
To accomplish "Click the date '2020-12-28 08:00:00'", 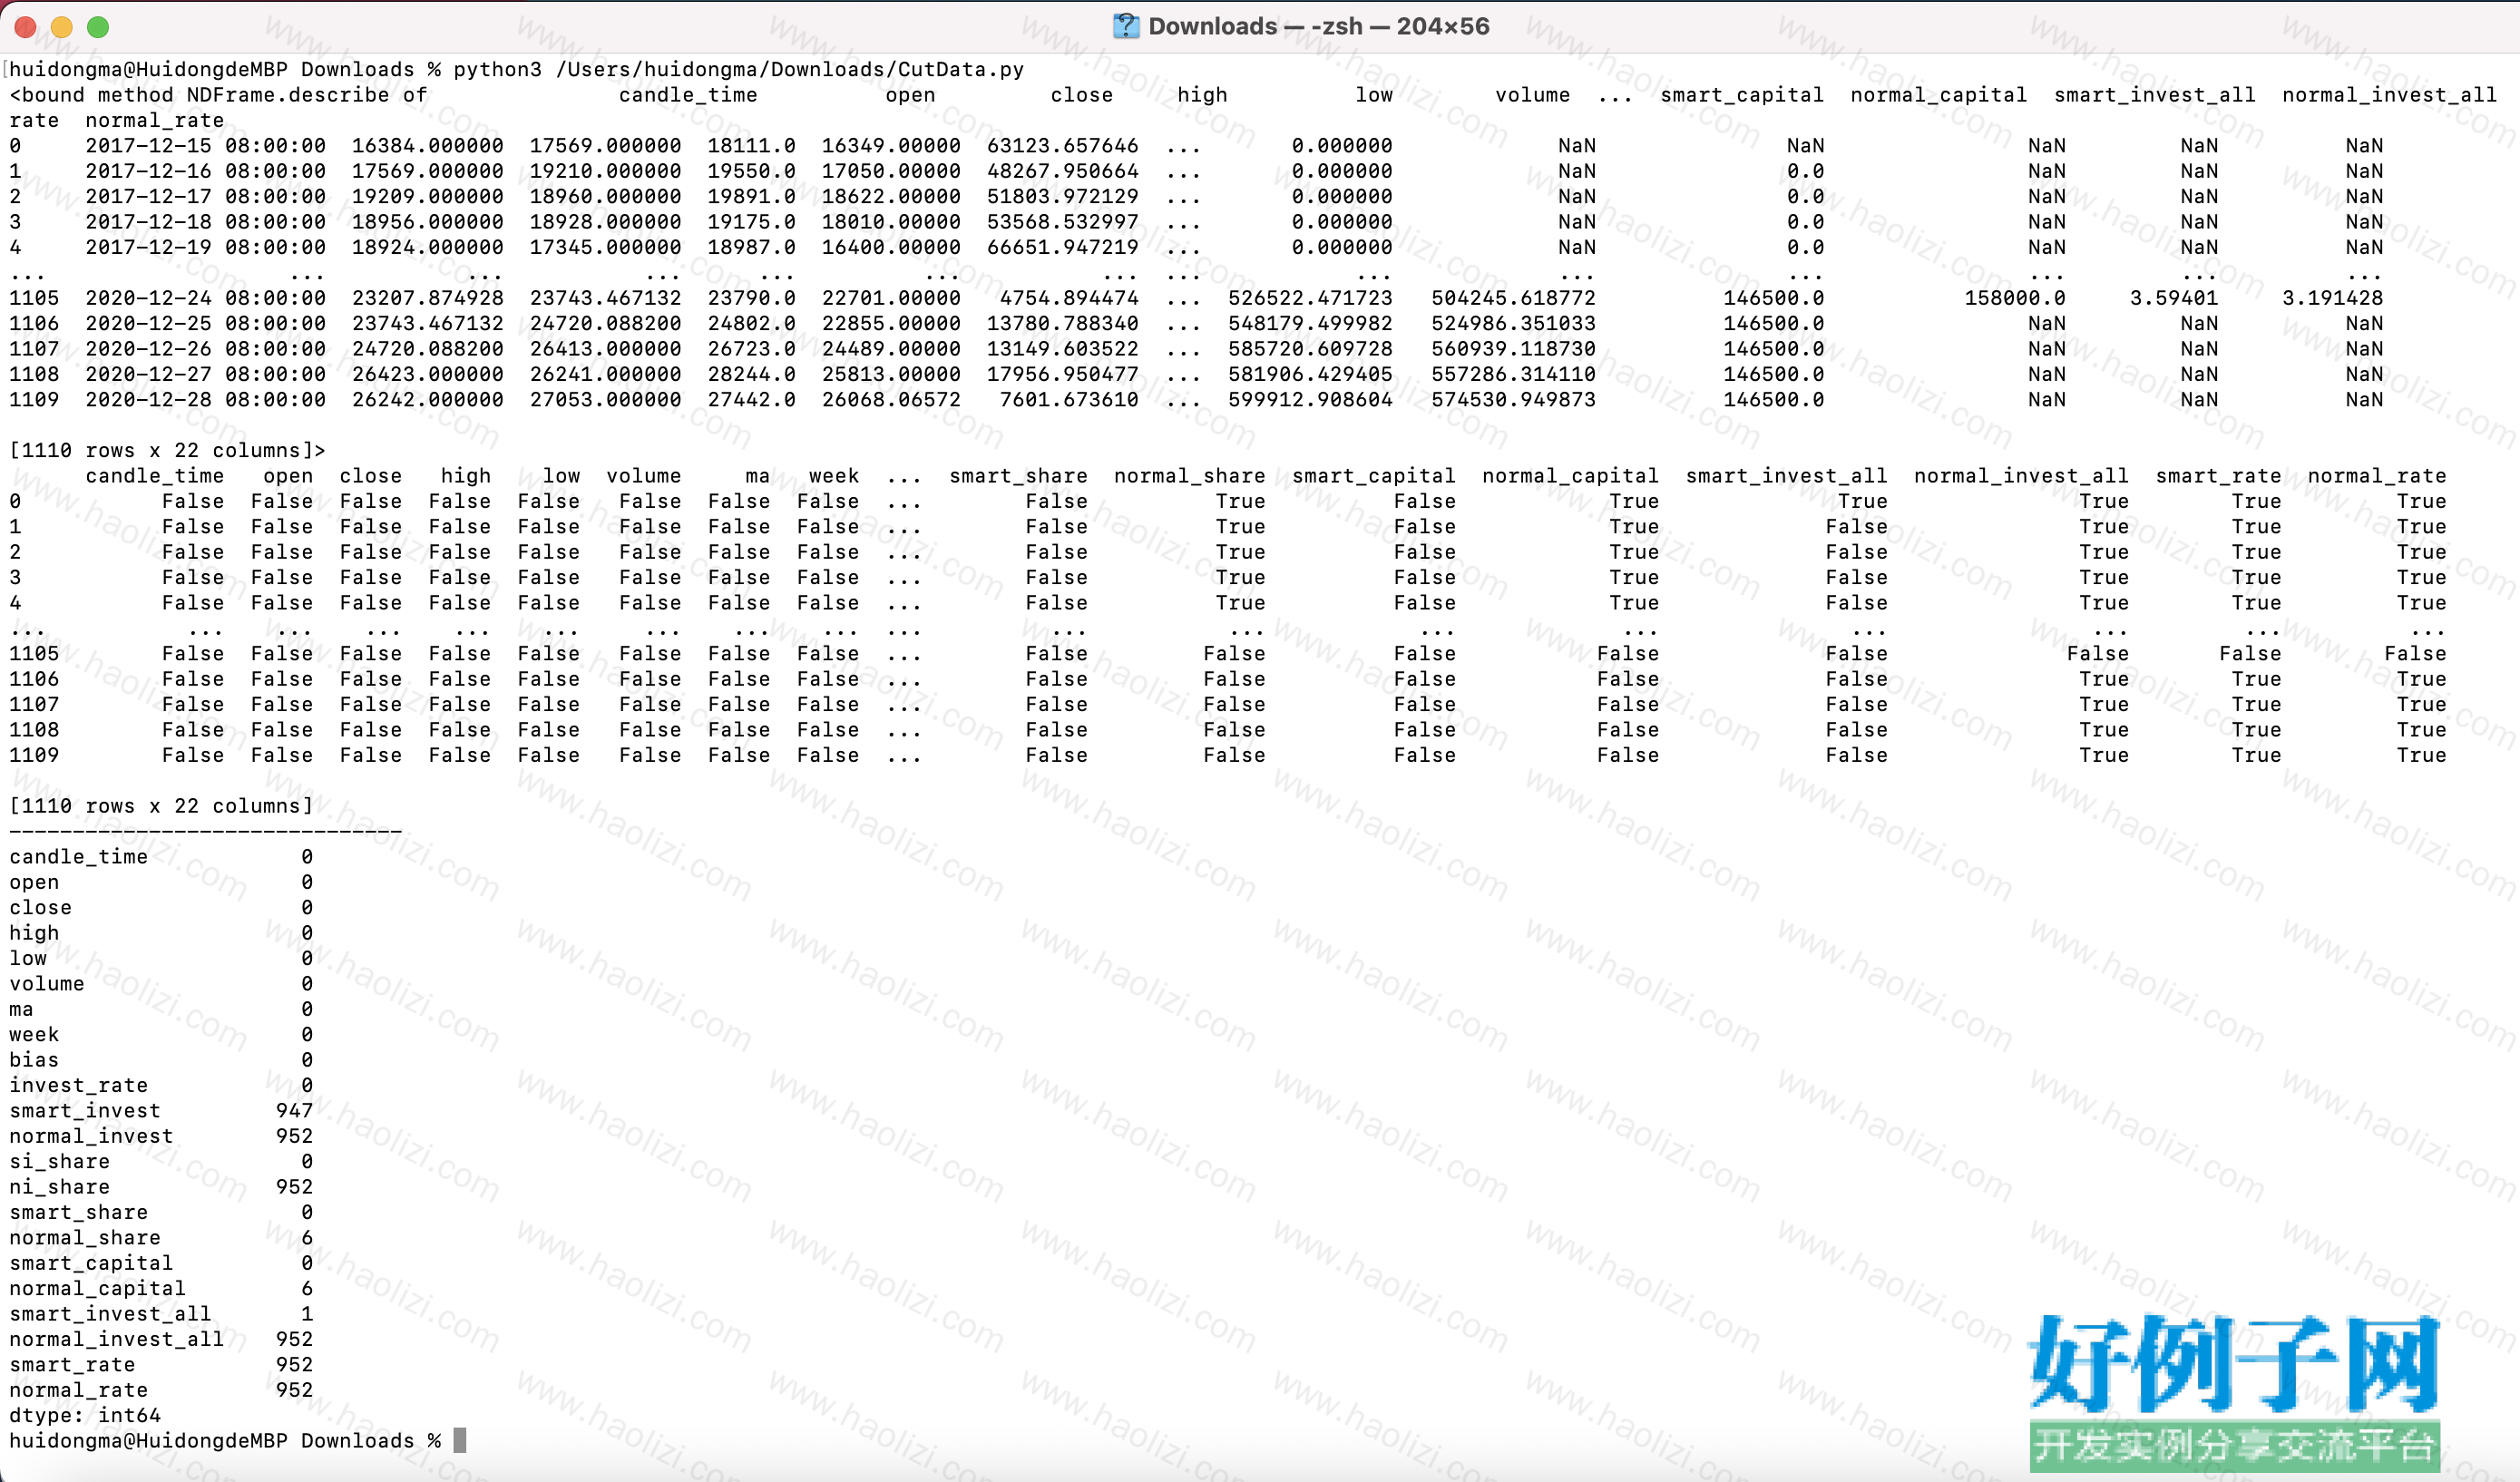I will (205, 400).
